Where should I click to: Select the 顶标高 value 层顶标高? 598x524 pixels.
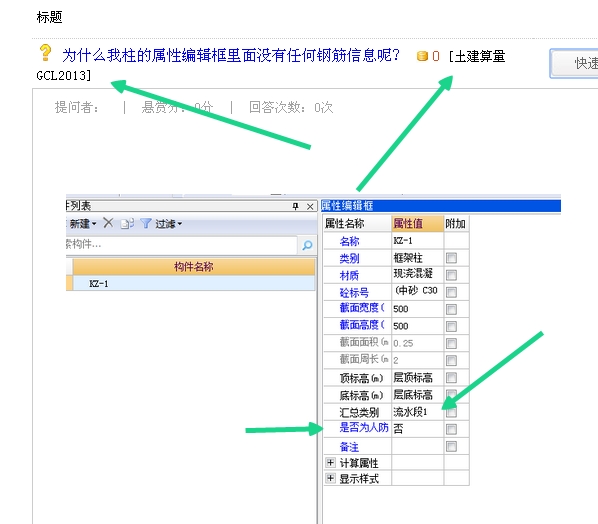click(x=417, y=378)
